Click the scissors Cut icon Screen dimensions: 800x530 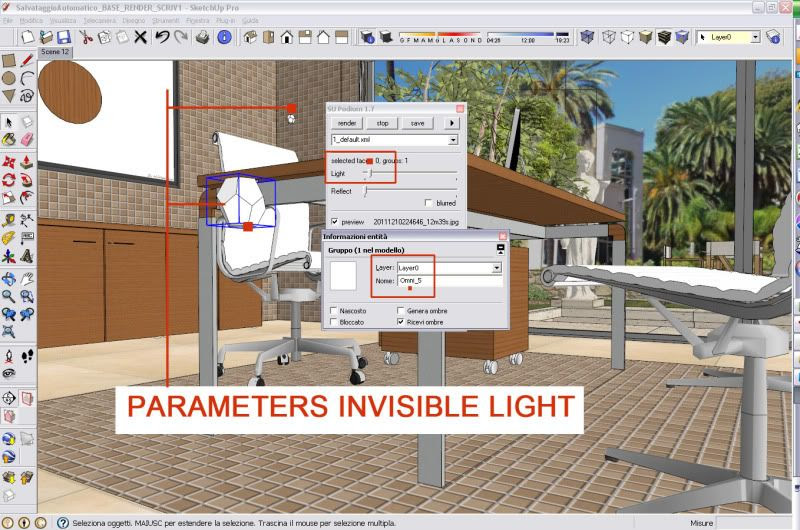click(86, 37)
